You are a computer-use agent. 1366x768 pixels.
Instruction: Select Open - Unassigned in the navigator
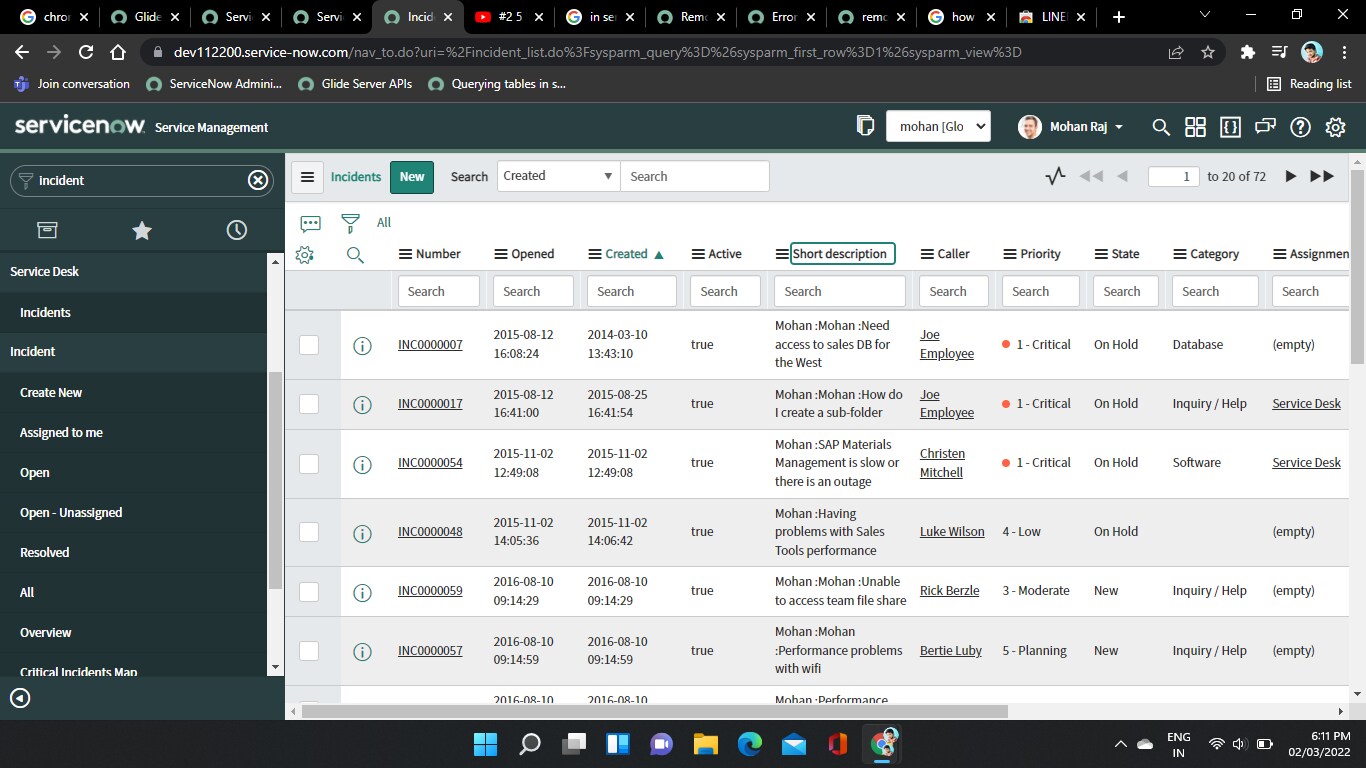click(x=71, y=512)
